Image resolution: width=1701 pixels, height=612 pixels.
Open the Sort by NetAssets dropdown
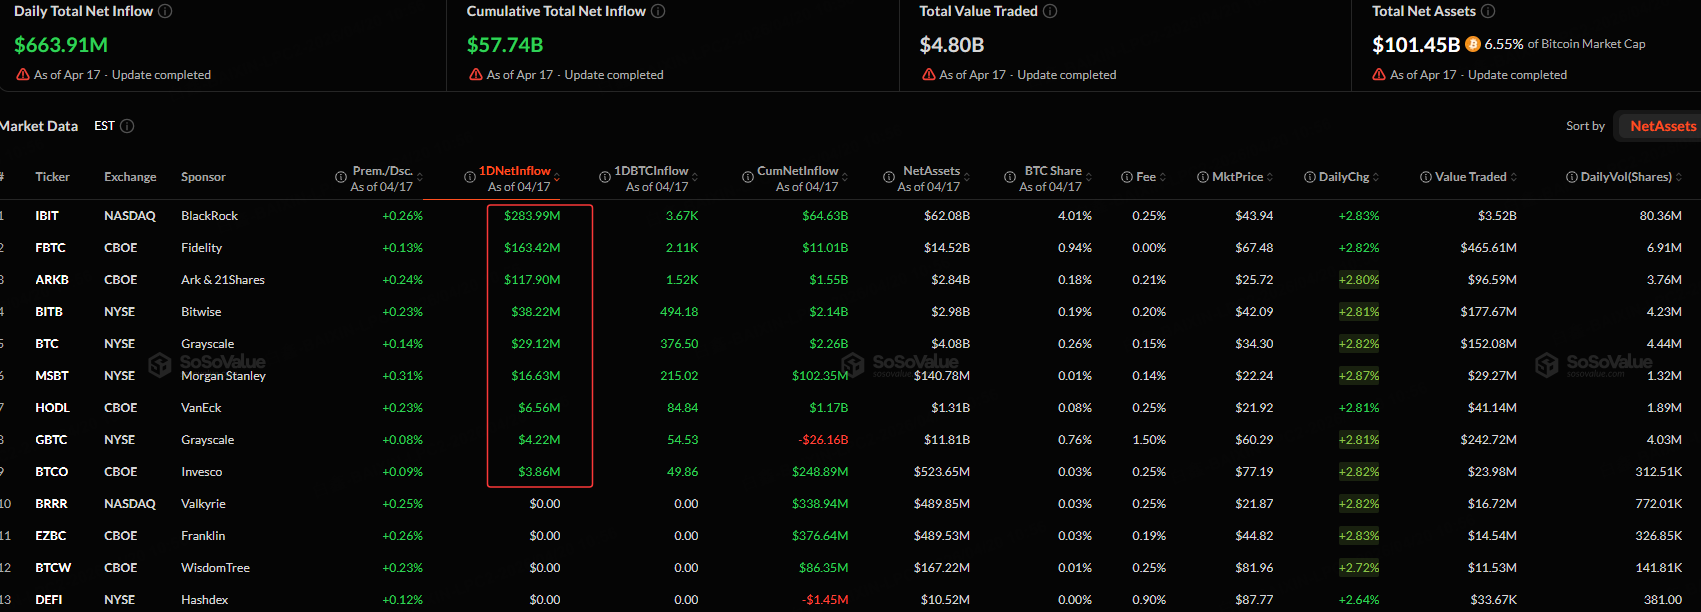tap(1662, 126)
